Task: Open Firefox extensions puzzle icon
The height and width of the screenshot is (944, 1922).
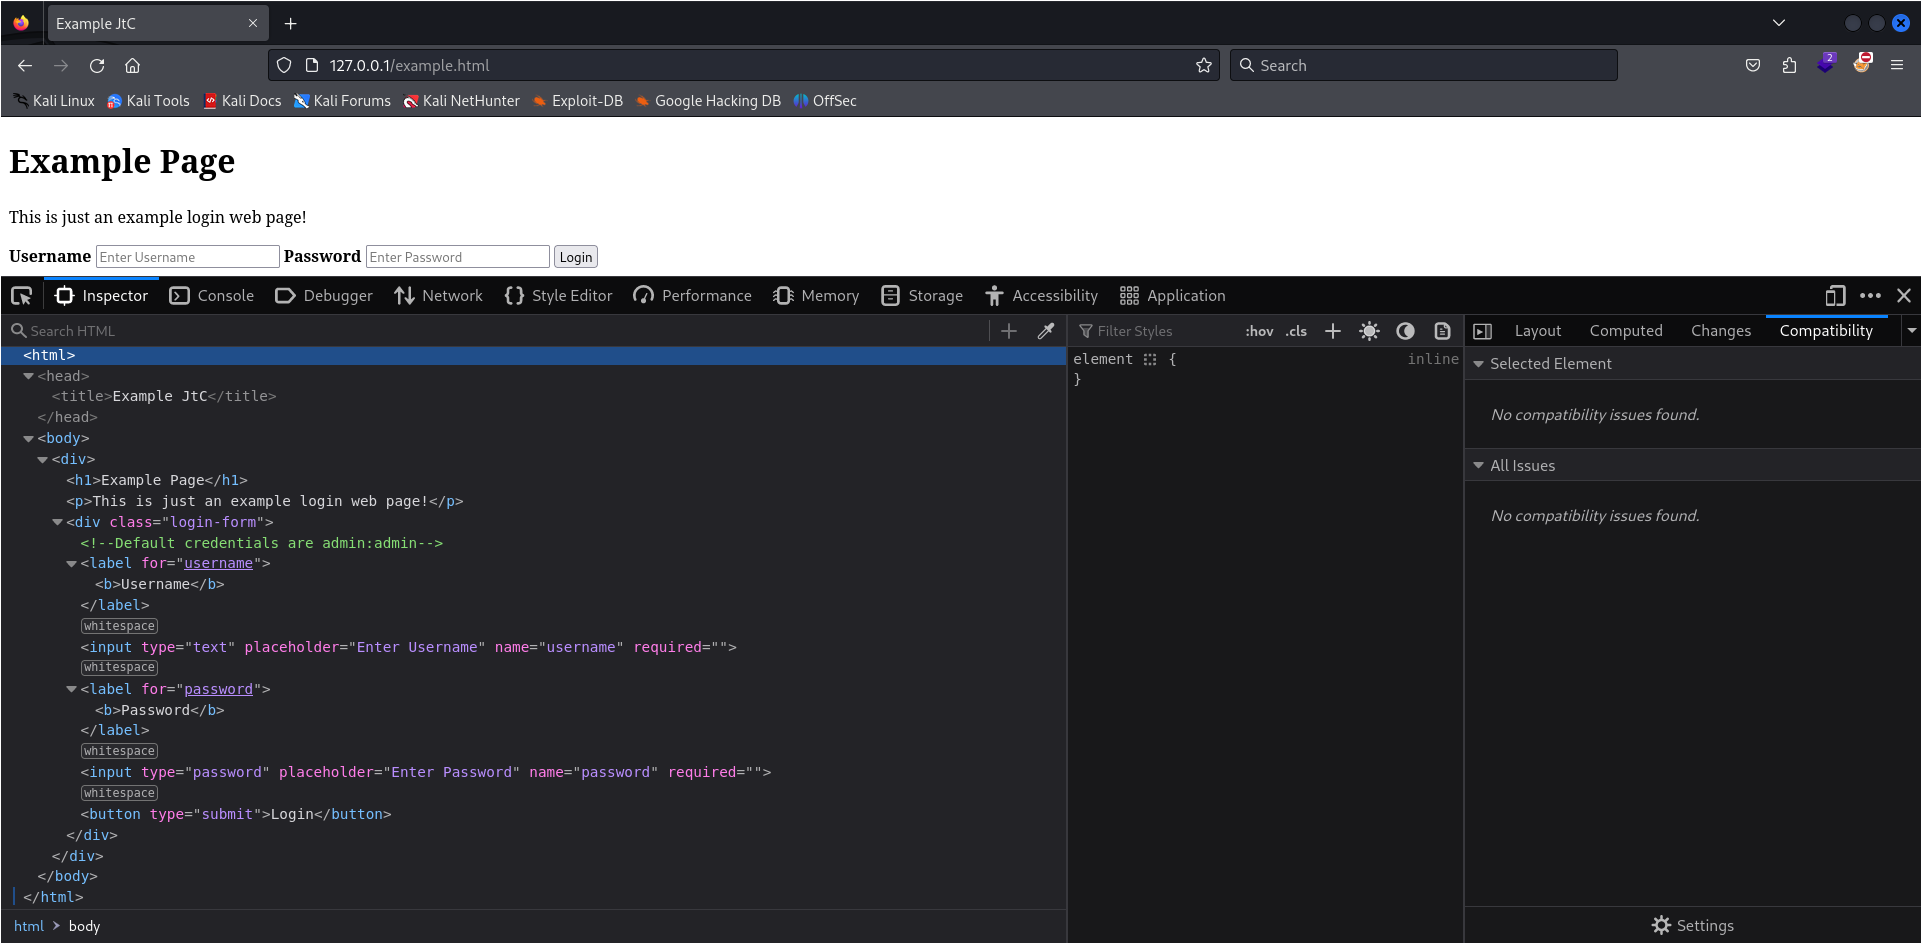Action: [x=1789, y=66]
